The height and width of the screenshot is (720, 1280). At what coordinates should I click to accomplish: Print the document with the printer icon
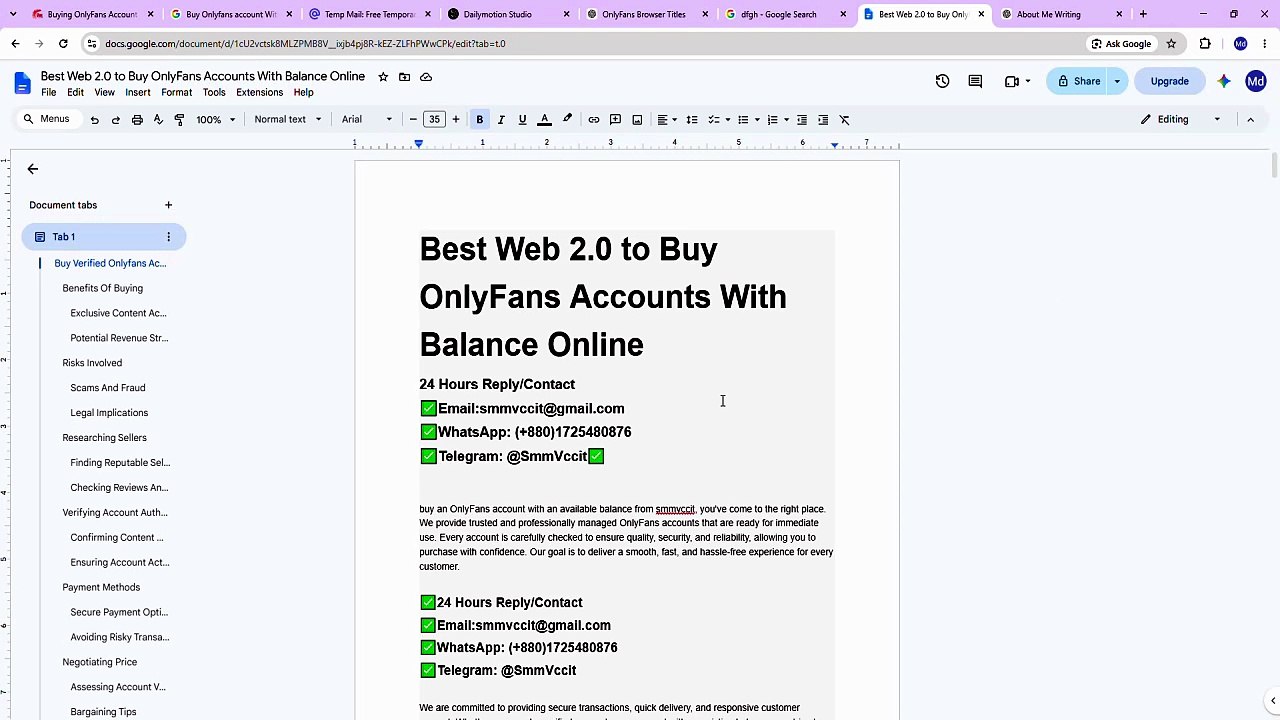(x=137, y=120)
